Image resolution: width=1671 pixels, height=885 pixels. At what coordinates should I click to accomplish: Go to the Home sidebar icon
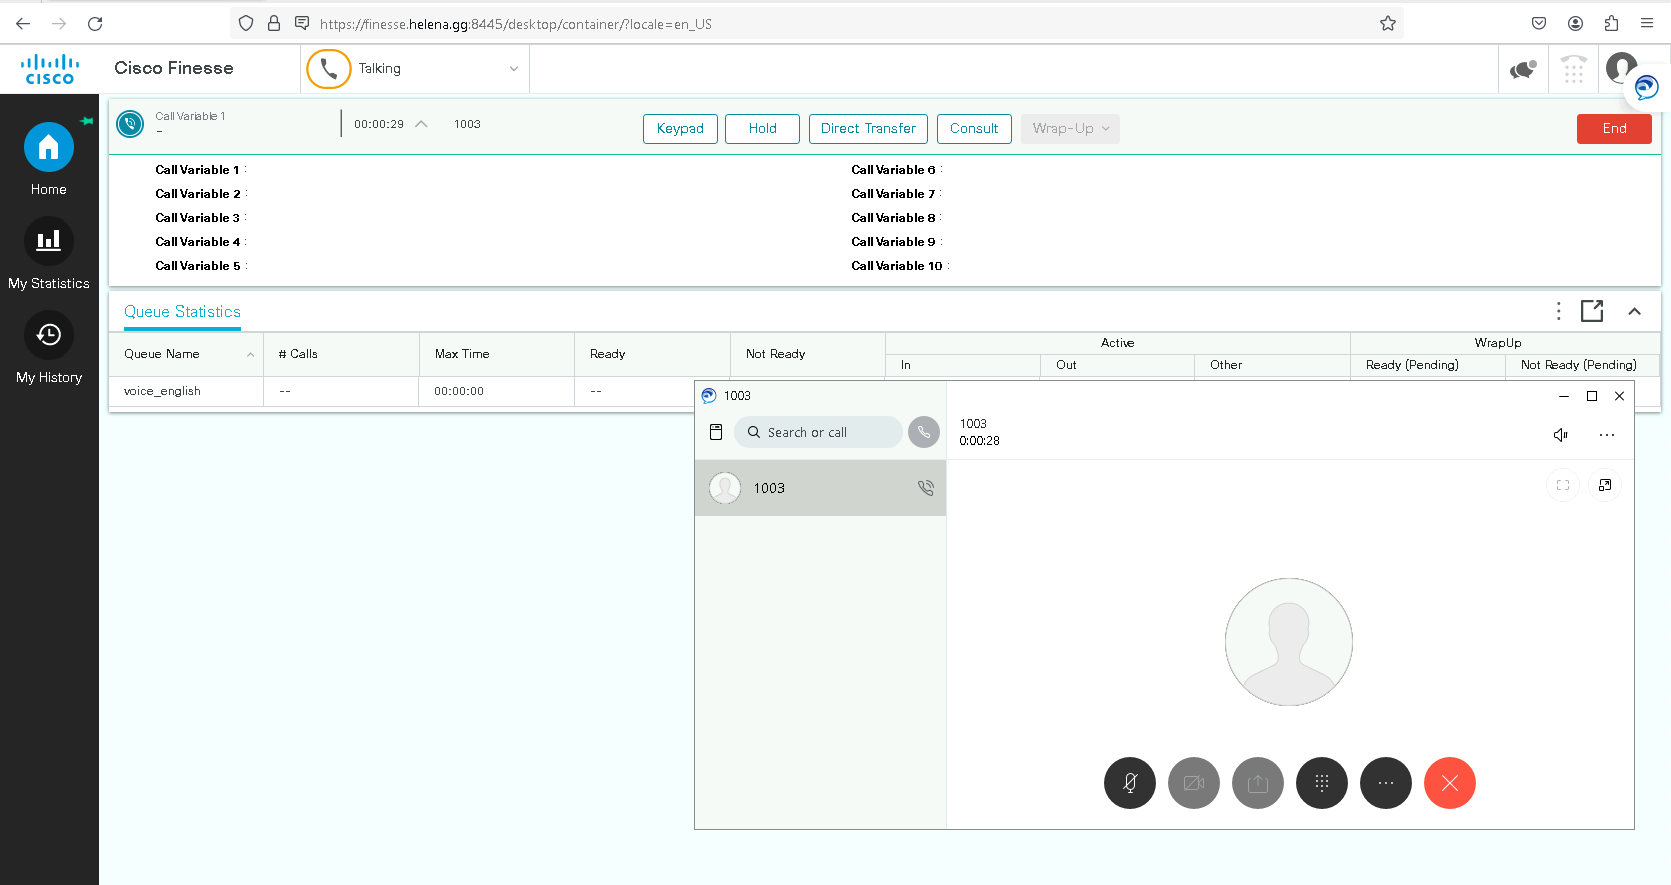click(x=48, y=148)
